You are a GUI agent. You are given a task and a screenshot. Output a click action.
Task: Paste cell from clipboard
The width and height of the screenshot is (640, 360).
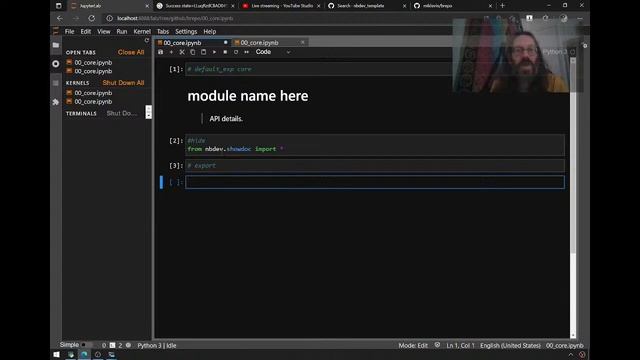(203, 52)
